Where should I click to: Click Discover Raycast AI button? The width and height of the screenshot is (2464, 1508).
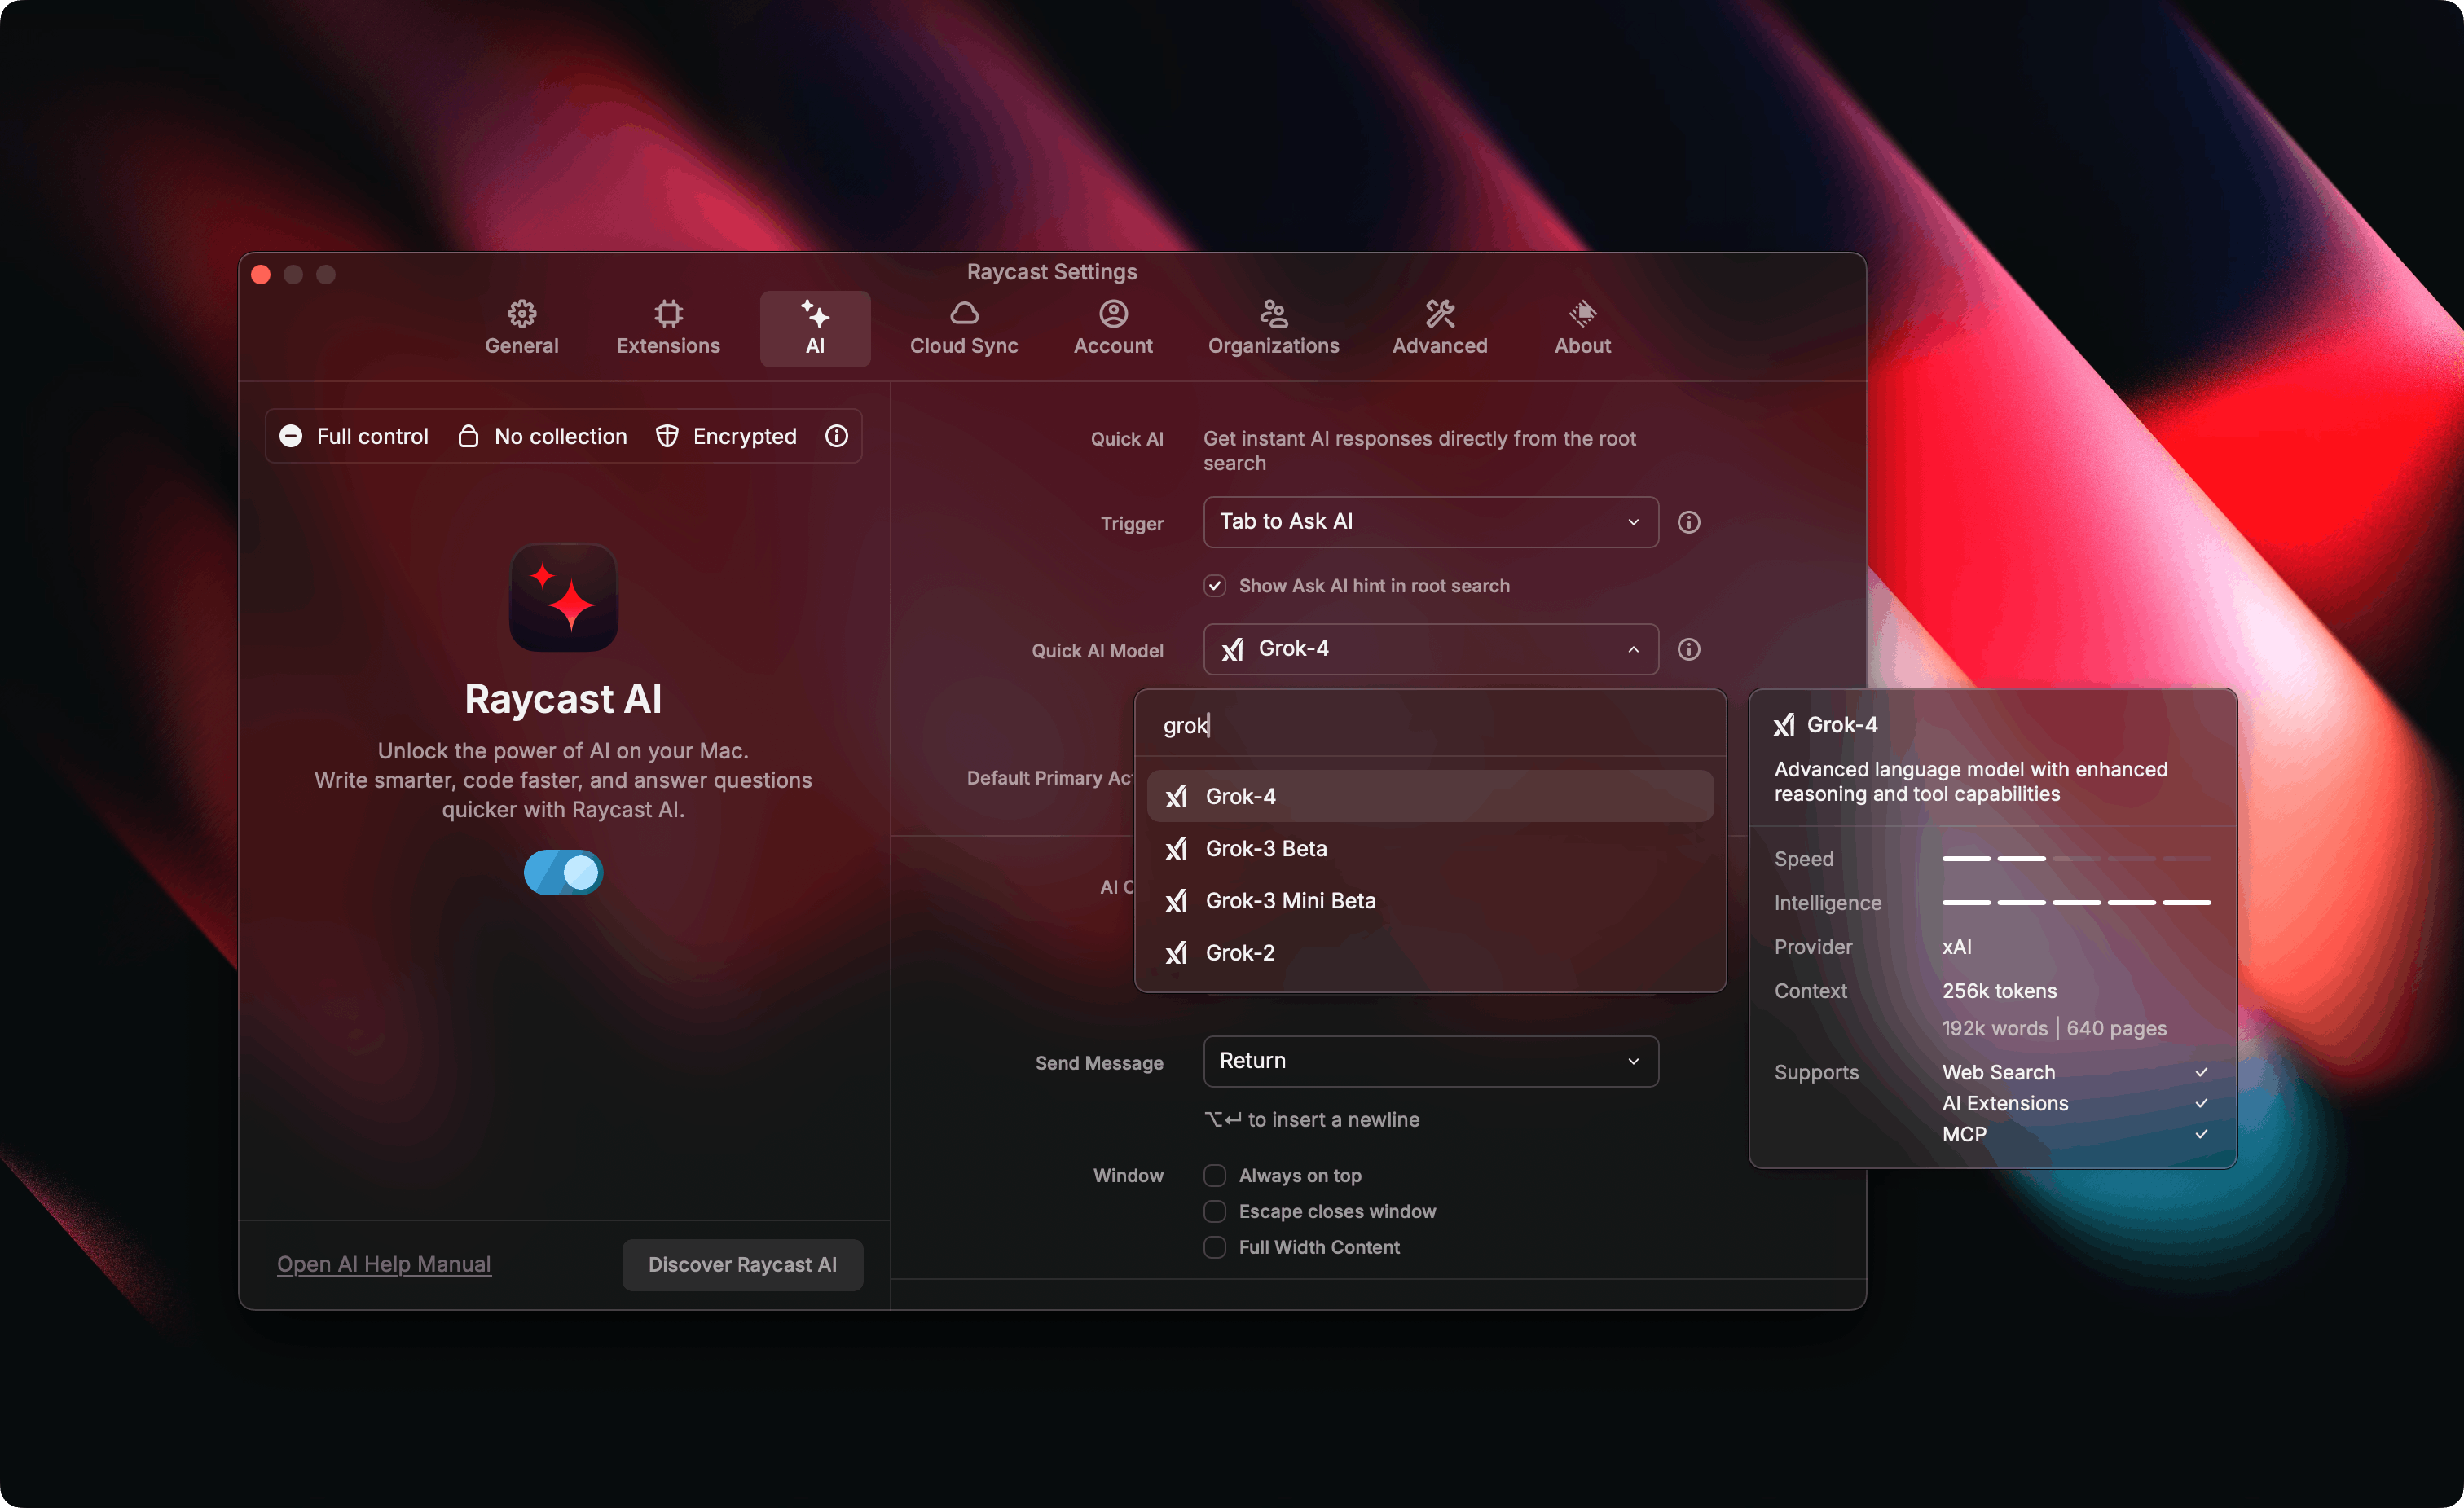pos(742,1265)
